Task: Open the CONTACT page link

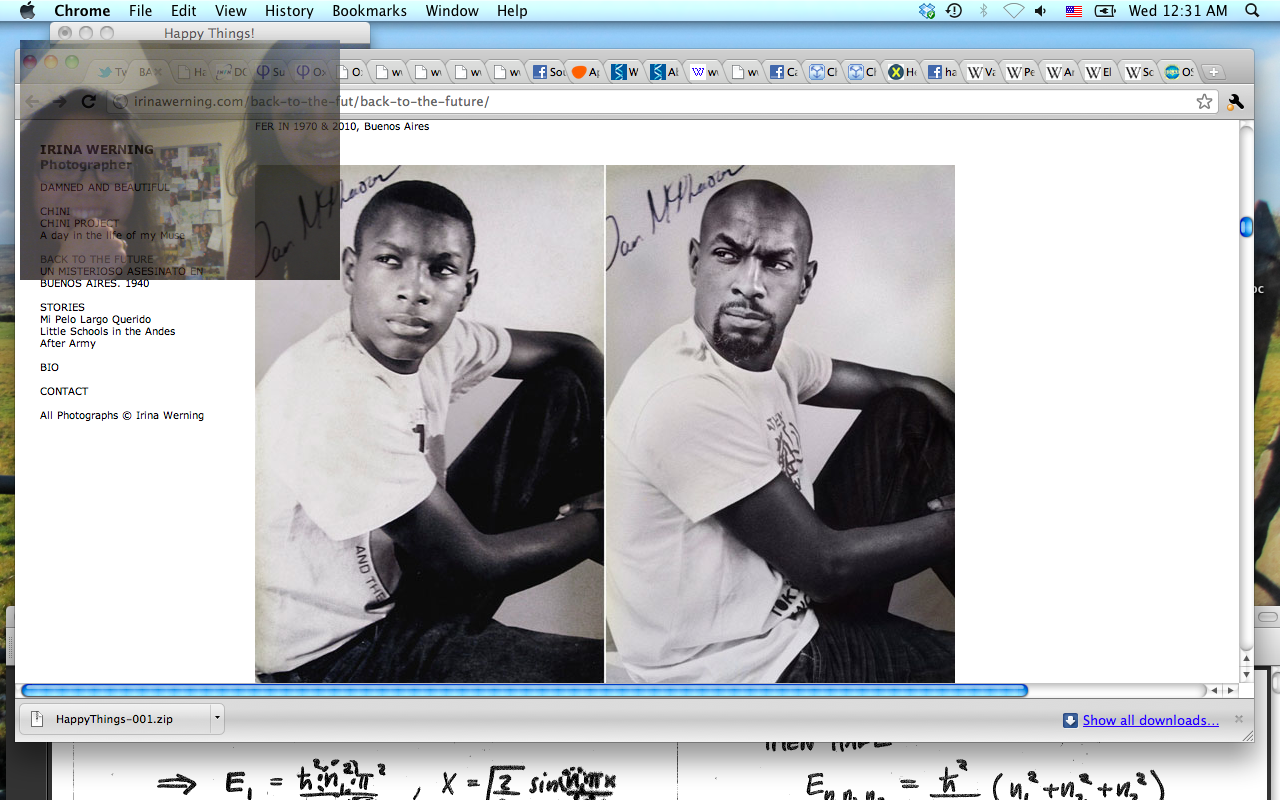Action: 64,391
